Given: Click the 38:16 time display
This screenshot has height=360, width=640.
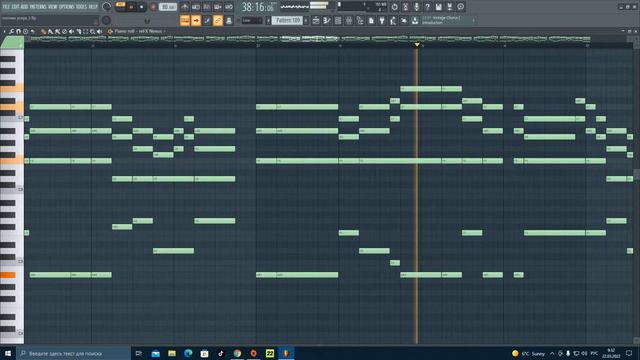Looking at the screenshot, I should (x=258, y=7).
